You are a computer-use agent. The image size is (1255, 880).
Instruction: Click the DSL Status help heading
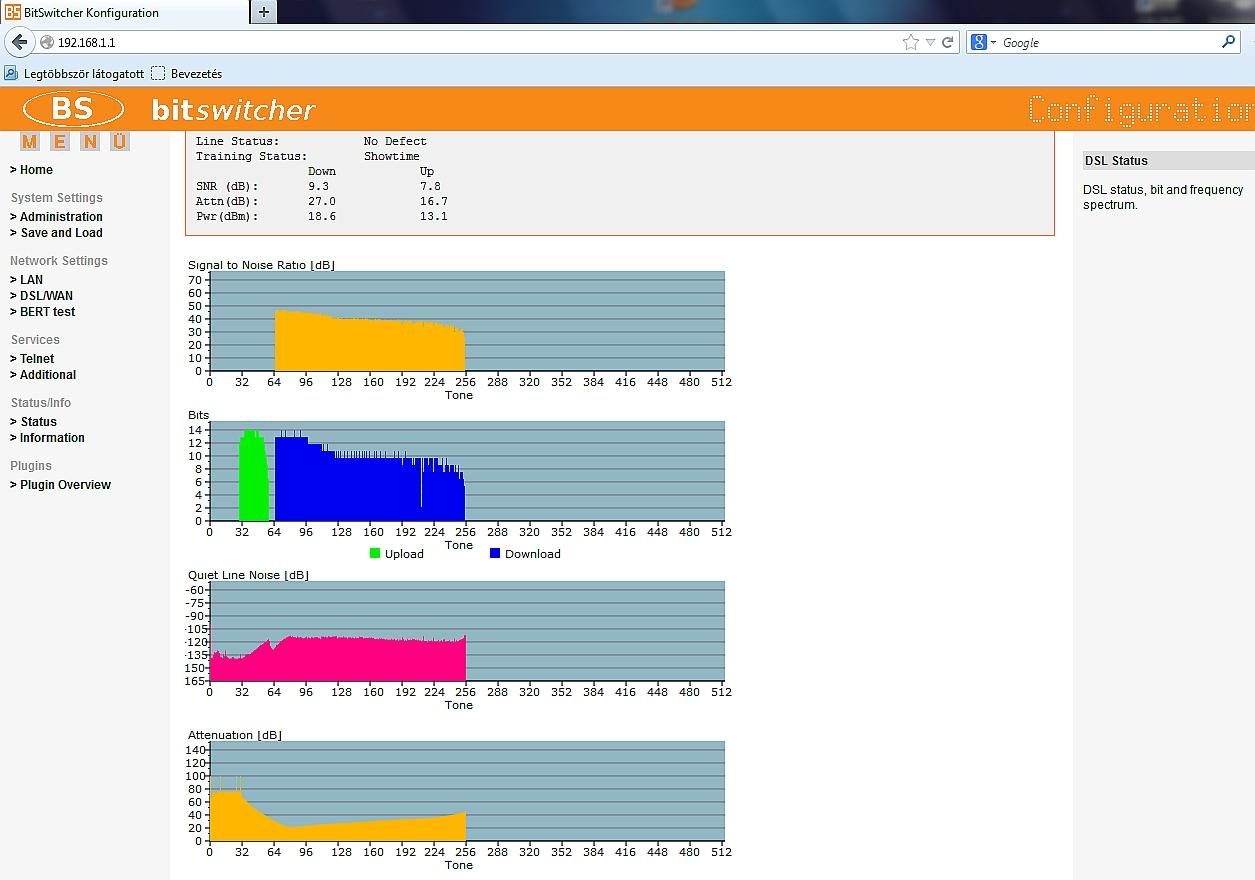1115,161
